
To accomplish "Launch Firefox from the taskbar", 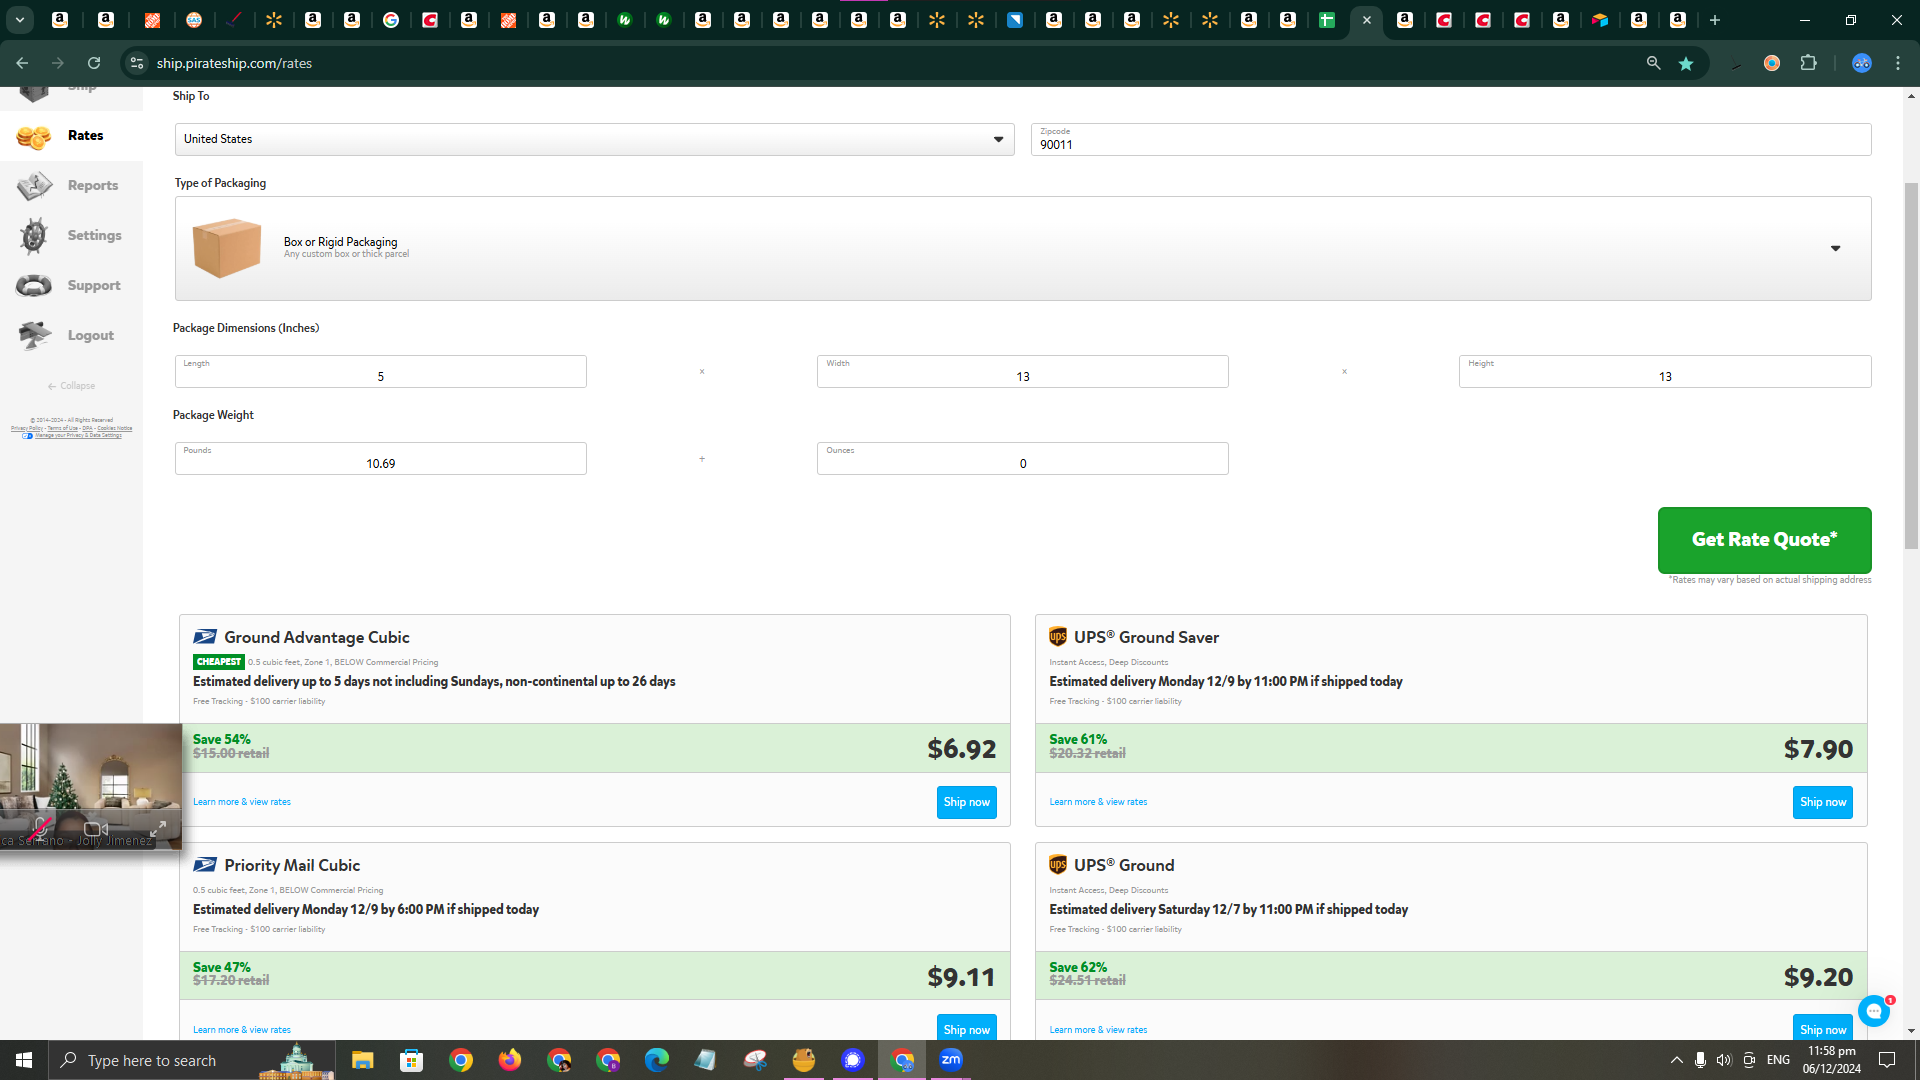I will 509,1060.
